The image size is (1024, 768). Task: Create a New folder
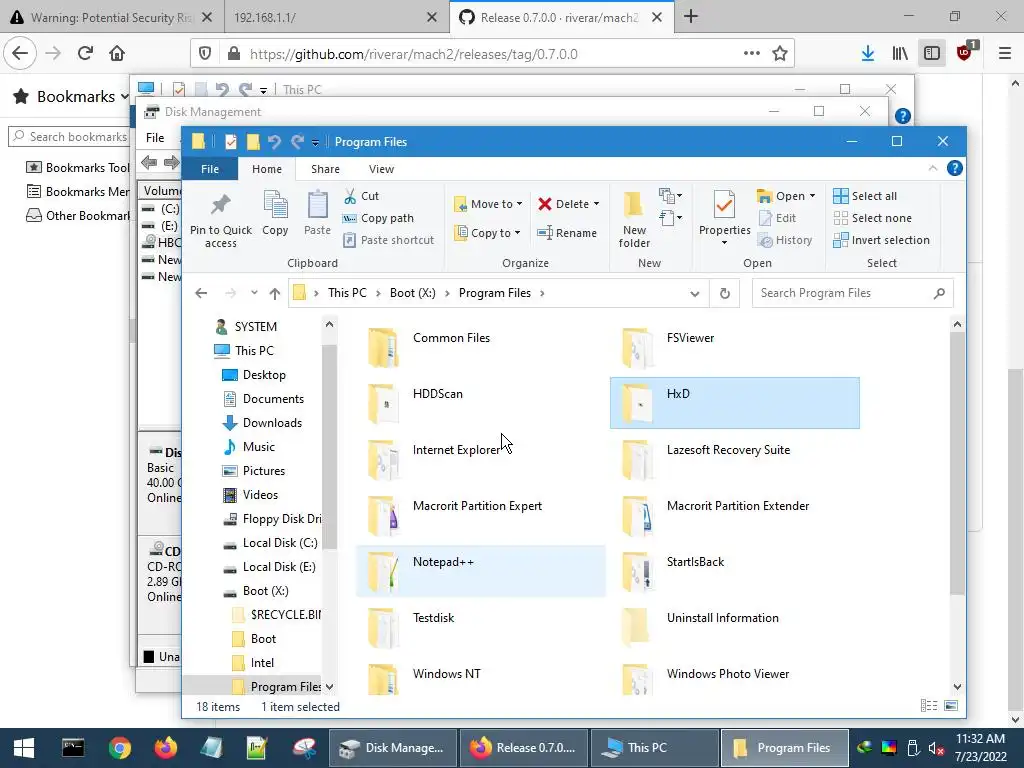click(634, 219)
